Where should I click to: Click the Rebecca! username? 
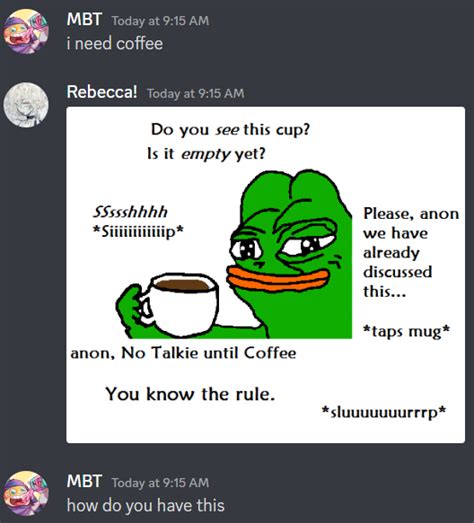(x=102, y=92)
